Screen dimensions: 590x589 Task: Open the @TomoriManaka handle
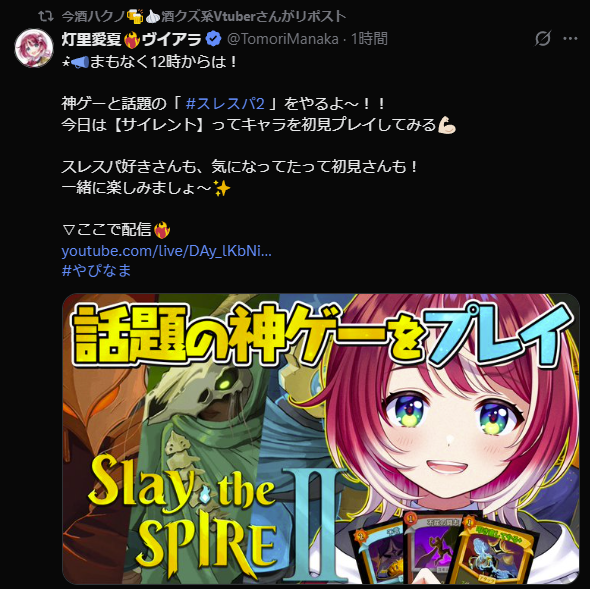pyautogui.click(x=283, y=39)
